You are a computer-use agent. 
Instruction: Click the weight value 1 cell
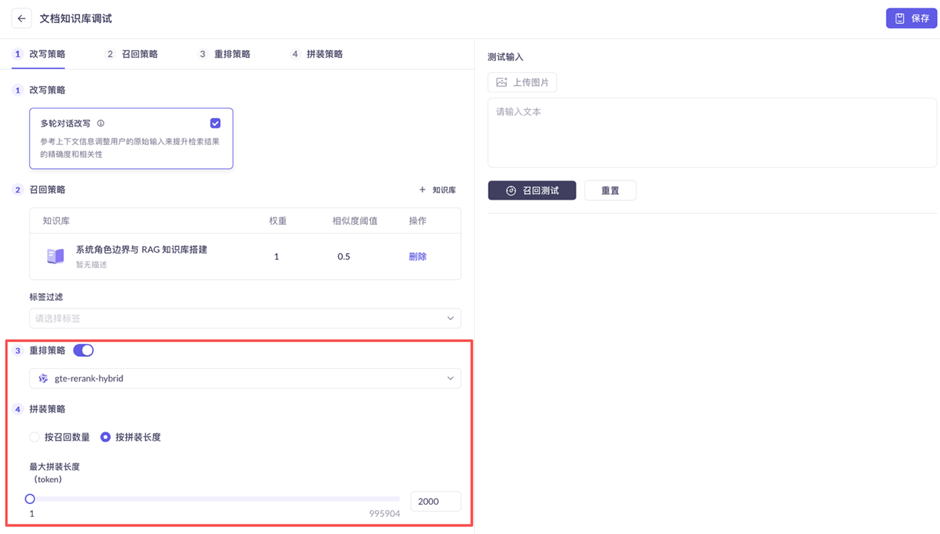[276, 257]
